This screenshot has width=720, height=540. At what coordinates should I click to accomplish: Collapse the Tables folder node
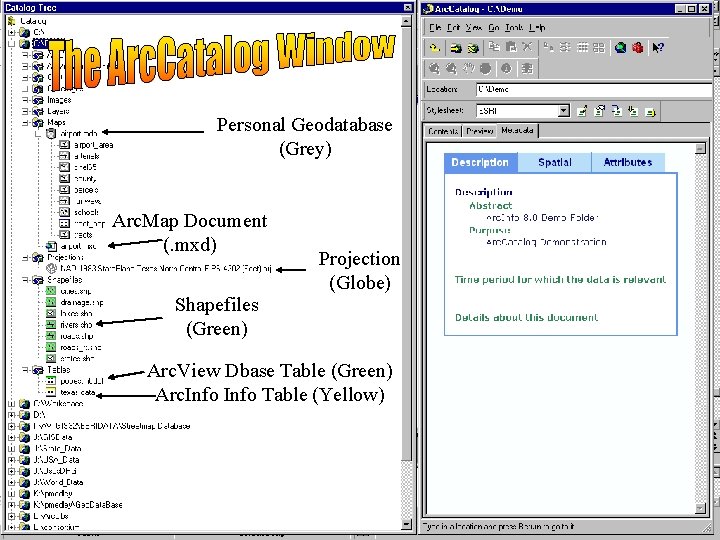point(25,370)
